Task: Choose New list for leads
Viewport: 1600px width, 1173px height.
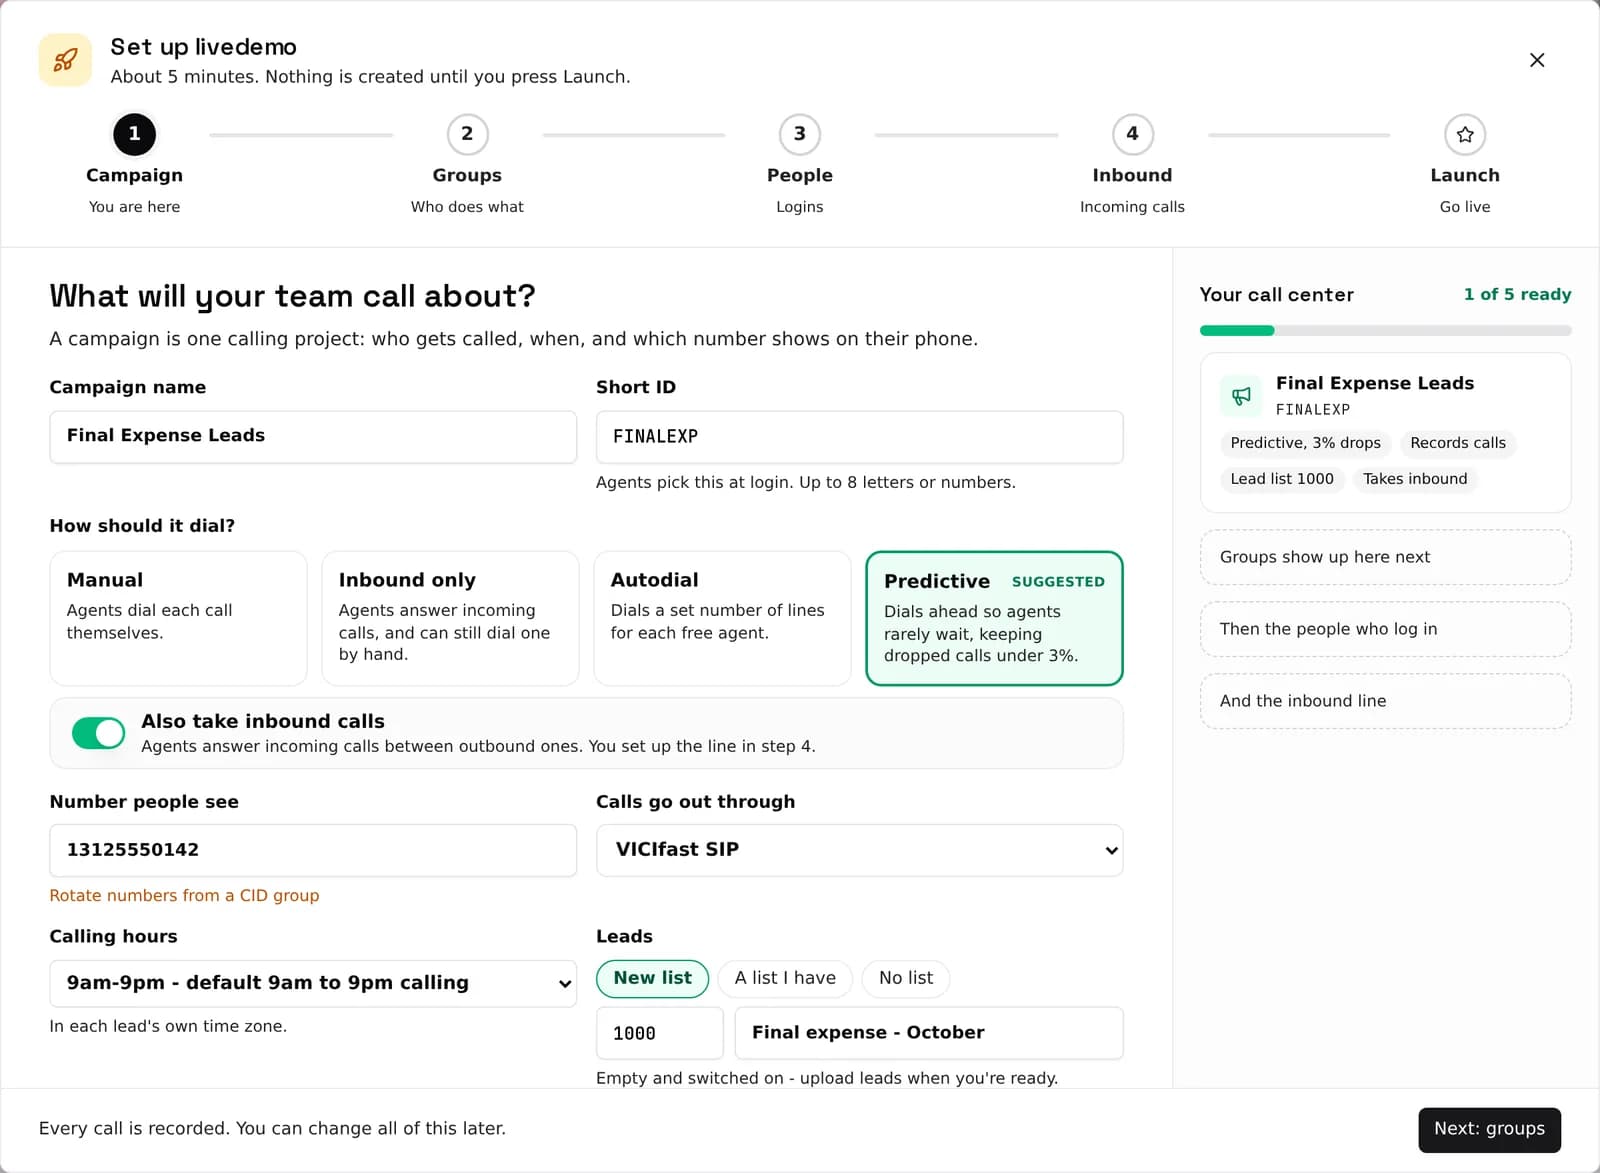Action: click(x=652, y=978)
